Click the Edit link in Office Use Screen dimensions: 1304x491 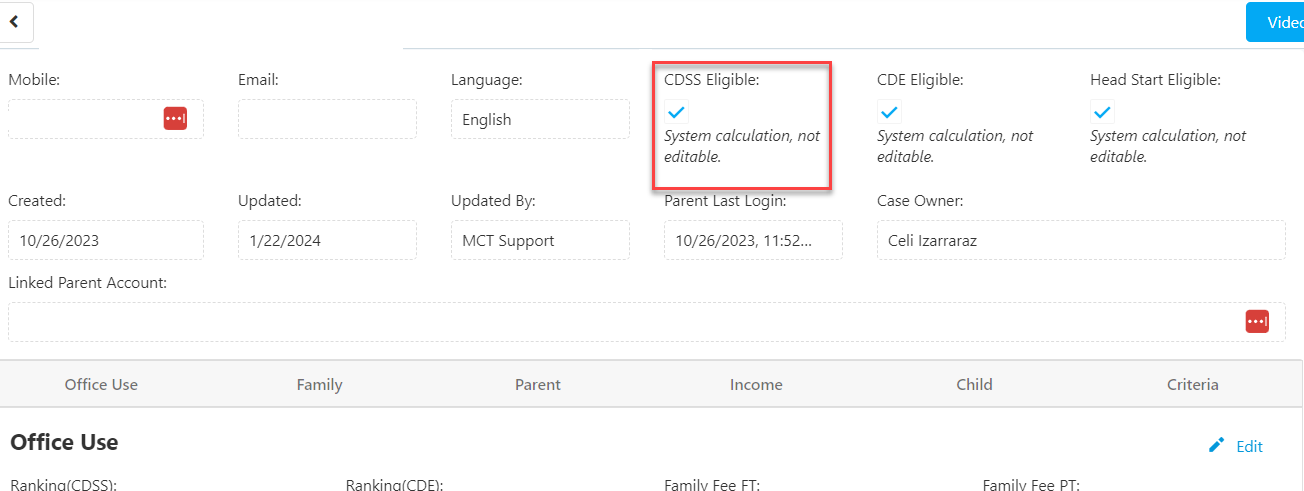click(x=1249, y=446)
